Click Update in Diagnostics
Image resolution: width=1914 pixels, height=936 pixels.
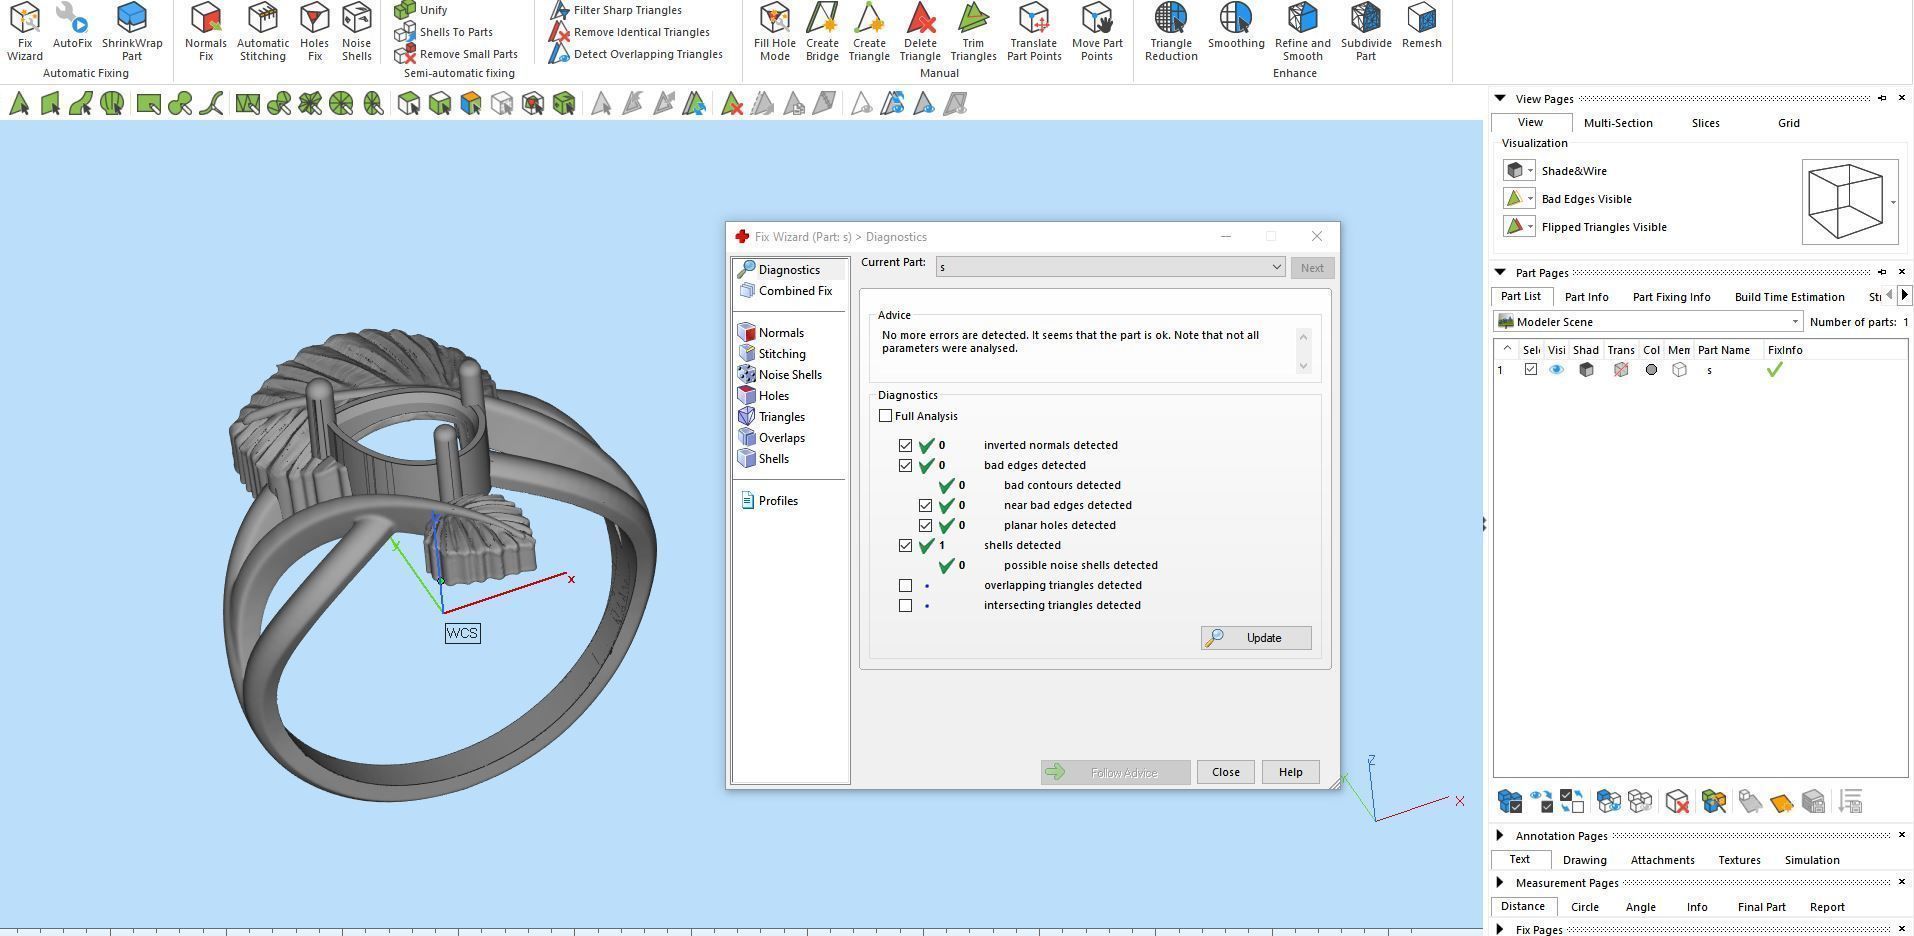click(1256, 638)
